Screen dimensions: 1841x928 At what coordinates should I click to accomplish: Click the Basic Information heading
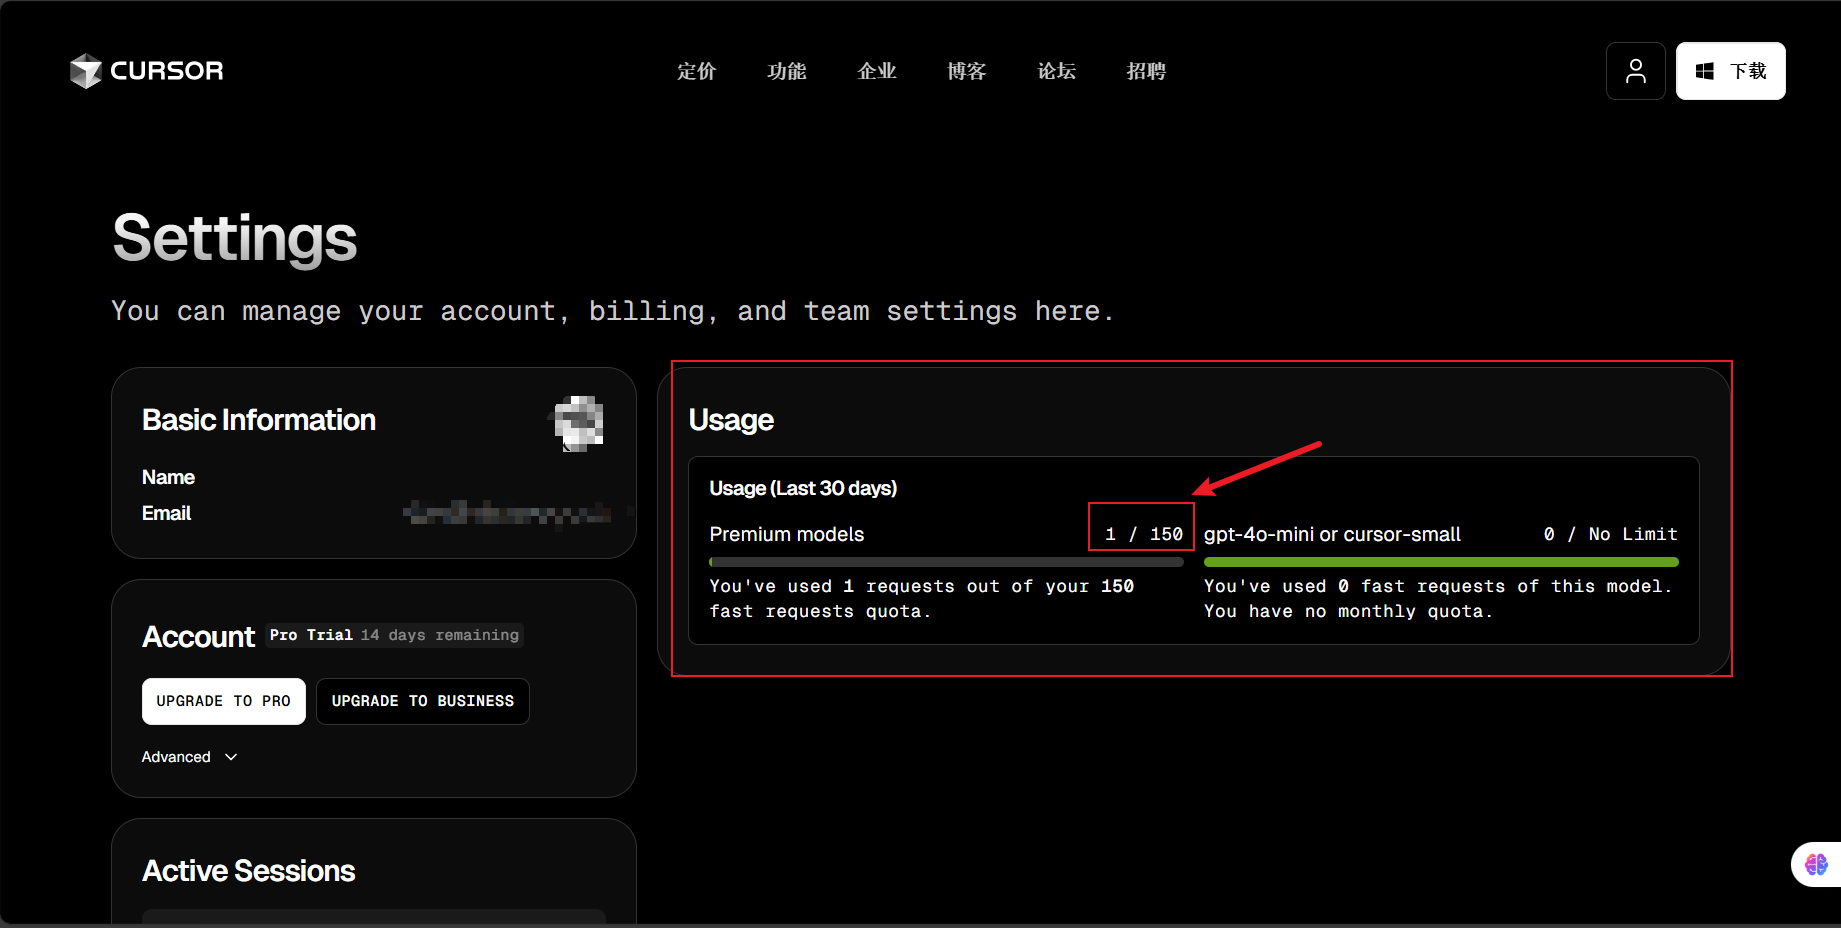click(x=259, y=420)
